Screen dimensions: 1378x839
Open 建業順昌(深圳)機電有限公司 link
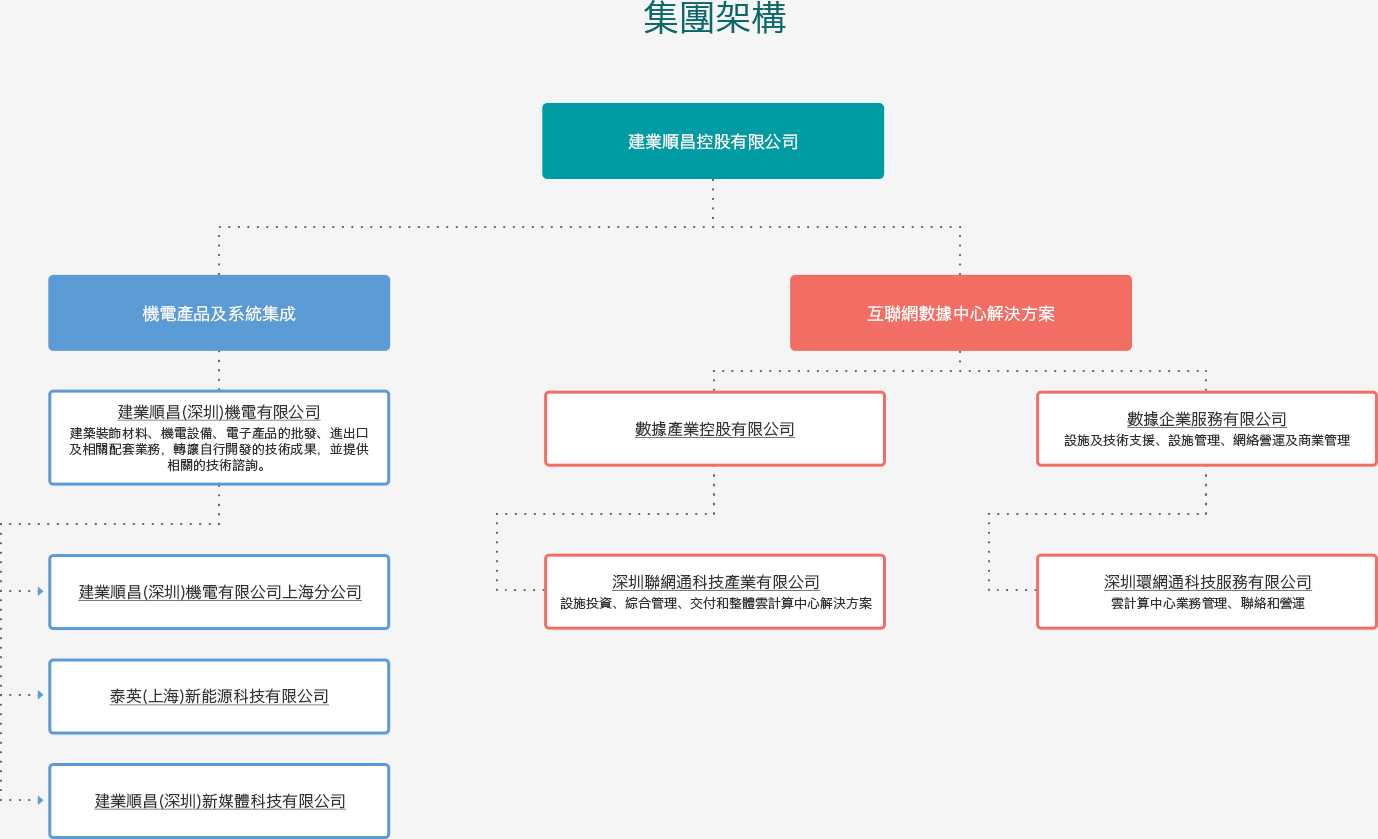pos(219,412)
